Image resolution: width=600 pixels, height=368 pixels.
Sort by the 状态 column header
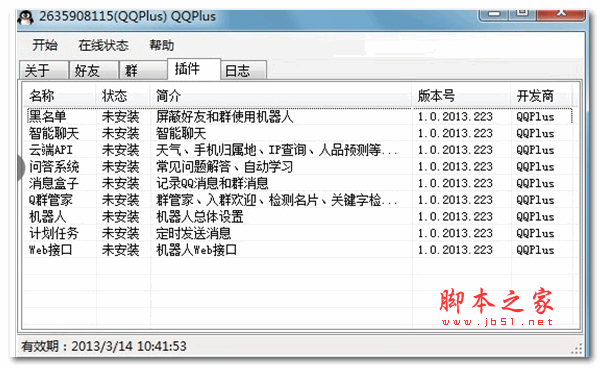click(122, 96)
